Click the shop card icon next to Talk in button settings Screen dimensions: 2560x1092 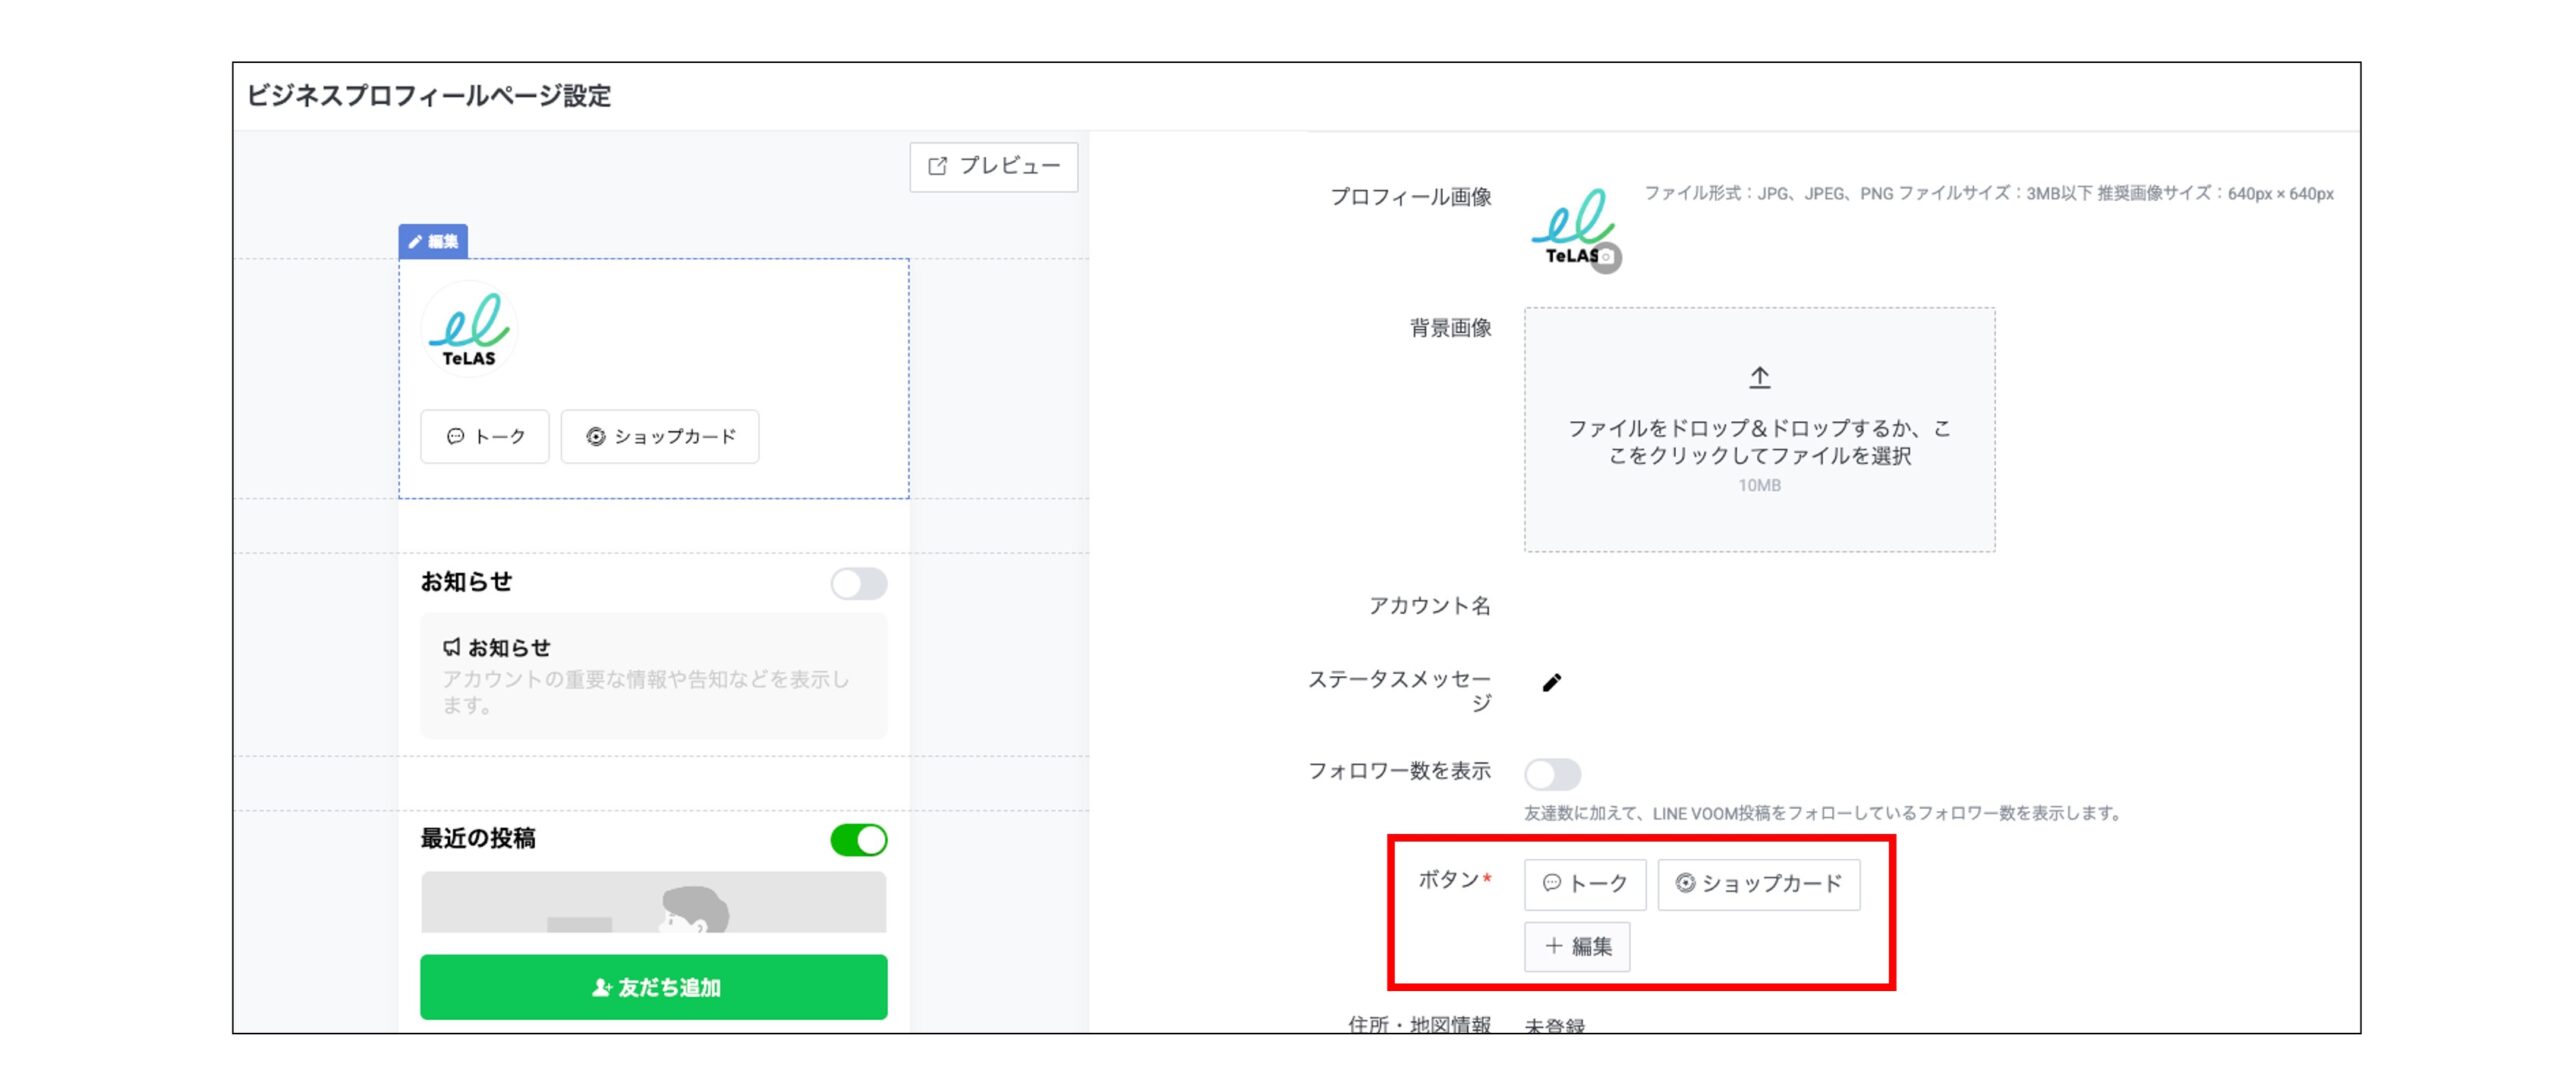tap(1687, 883)
